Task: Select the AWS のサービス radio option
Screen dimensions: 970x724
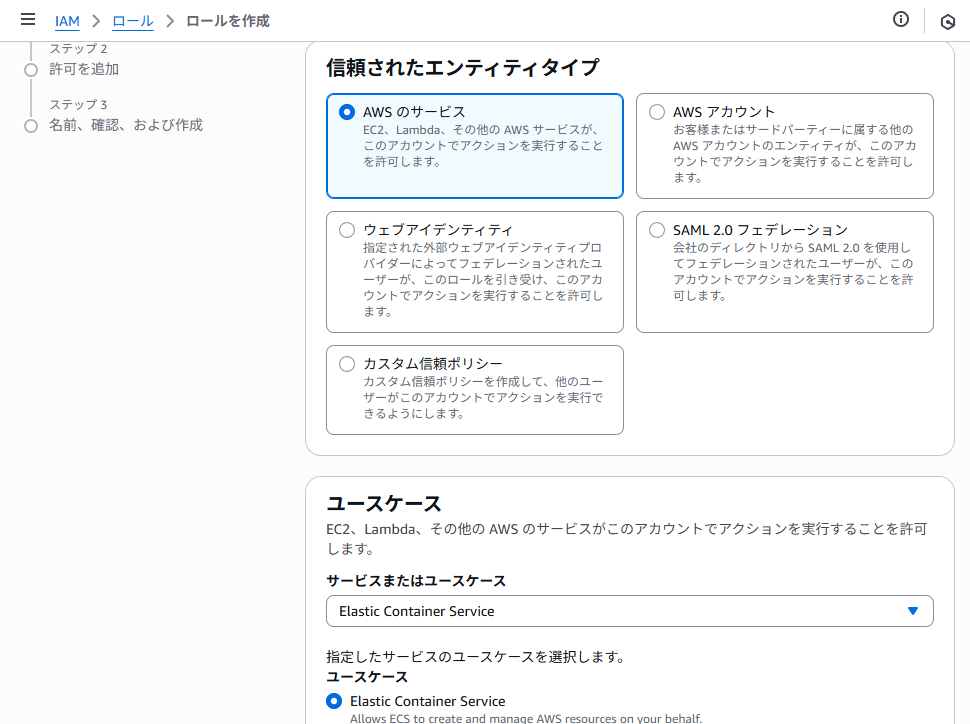Action: [x=347, y=112]
